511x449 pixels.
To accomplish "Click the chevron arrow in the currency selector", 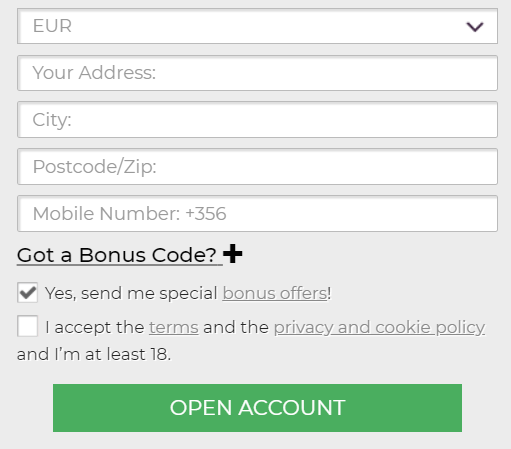I will coord(475,27).
